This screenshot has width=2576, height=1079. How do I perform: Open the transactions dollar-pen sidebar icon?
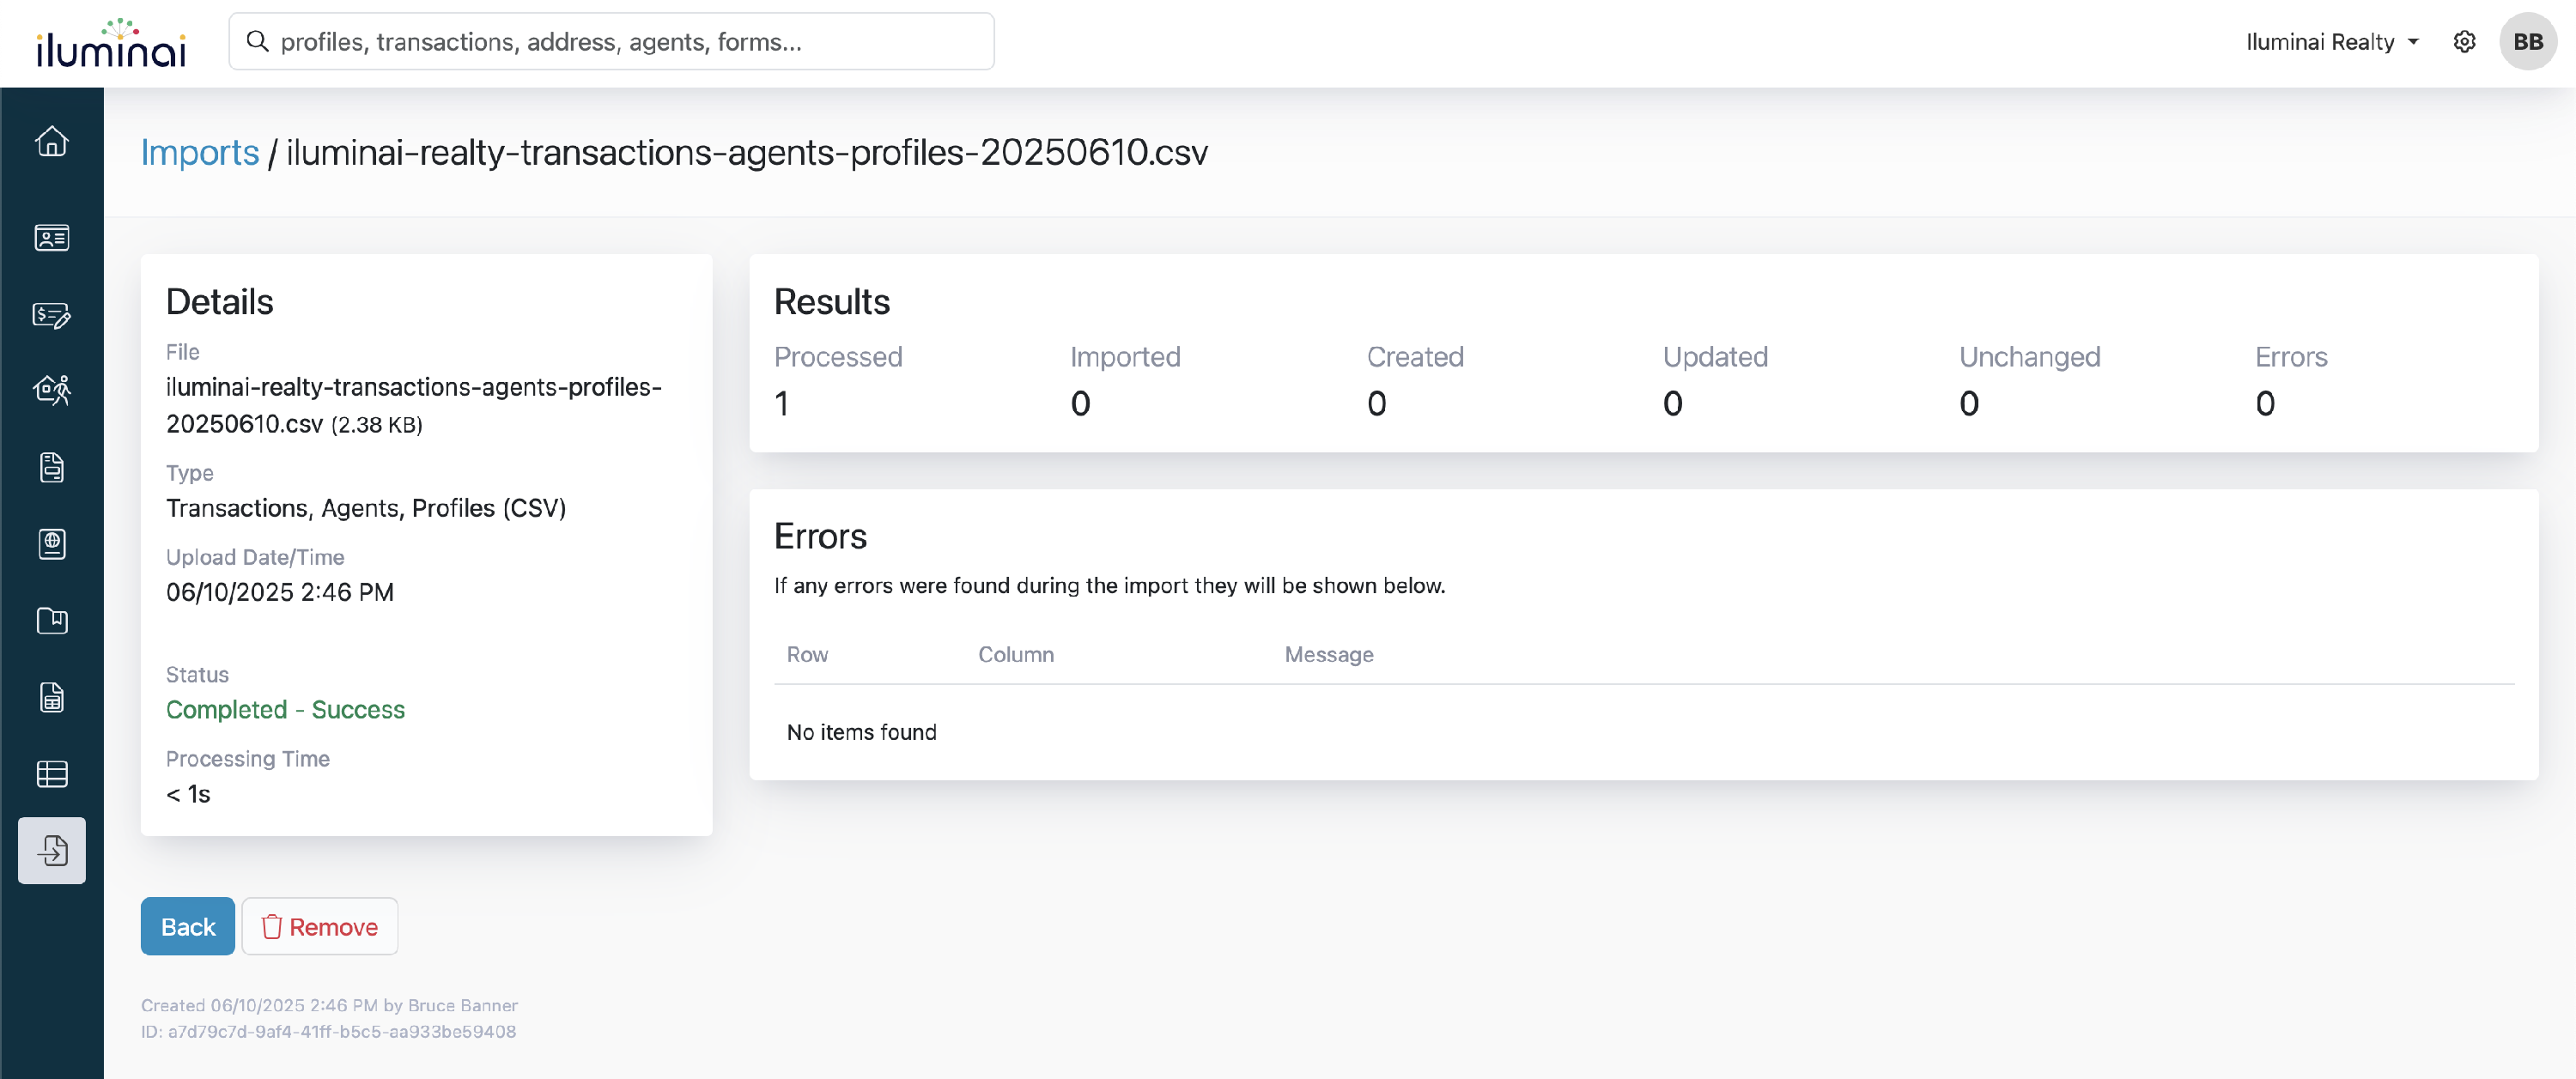(52, 315)
